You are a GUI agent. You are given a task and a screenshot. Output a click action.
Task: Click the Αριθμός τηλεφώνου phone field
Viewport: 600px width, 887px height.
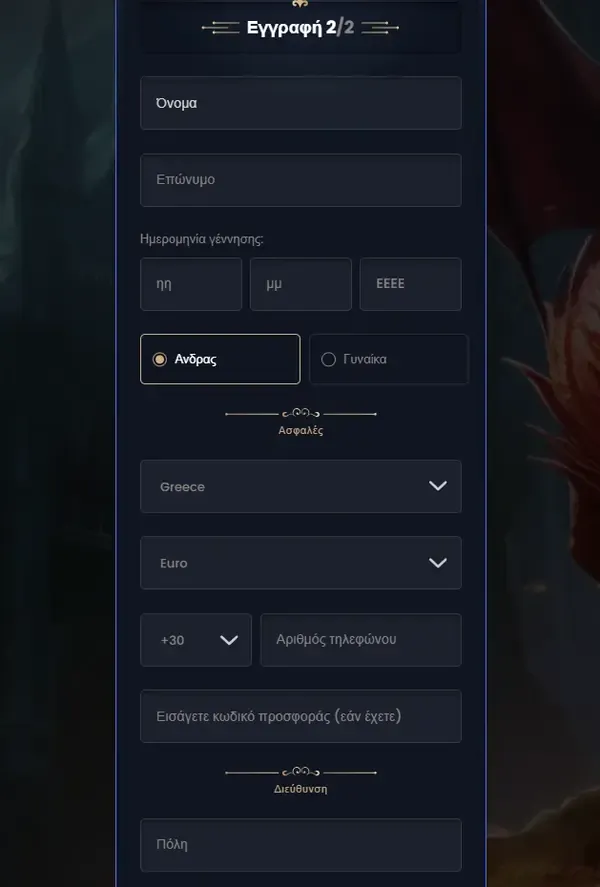(x=361, y=640)
